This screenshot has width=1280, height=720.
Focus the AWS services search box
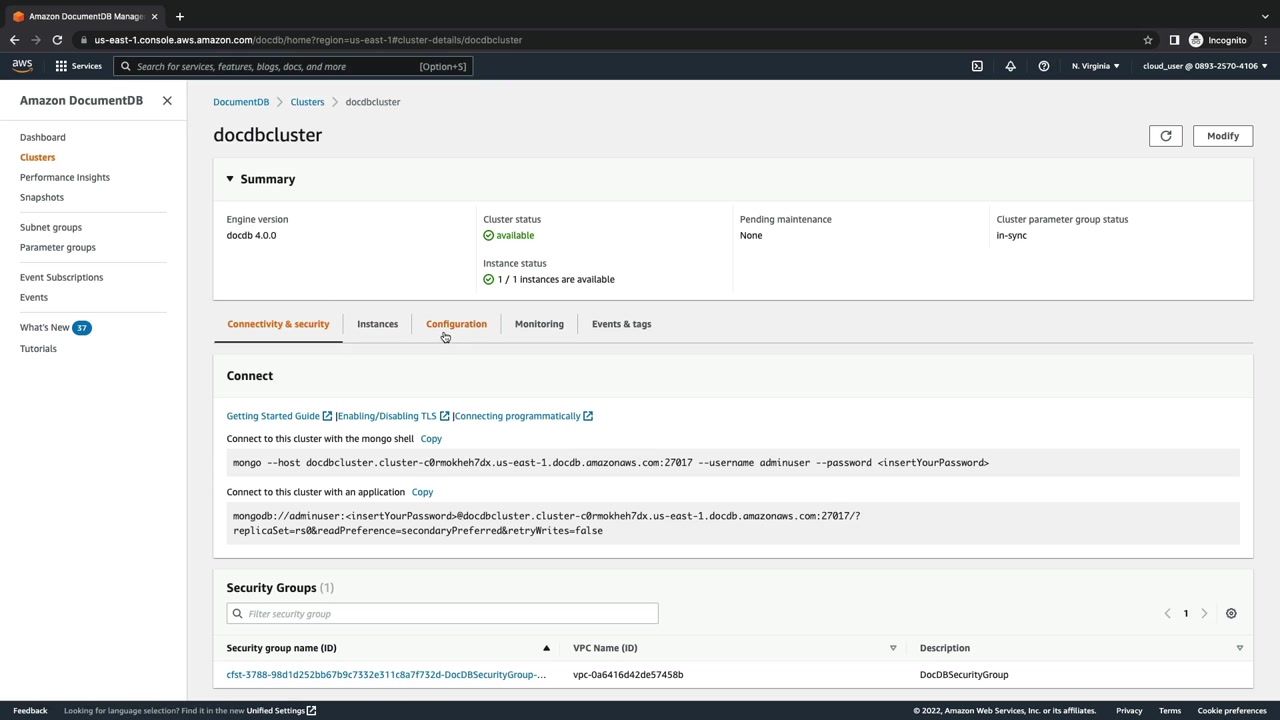tap(293, 66)
